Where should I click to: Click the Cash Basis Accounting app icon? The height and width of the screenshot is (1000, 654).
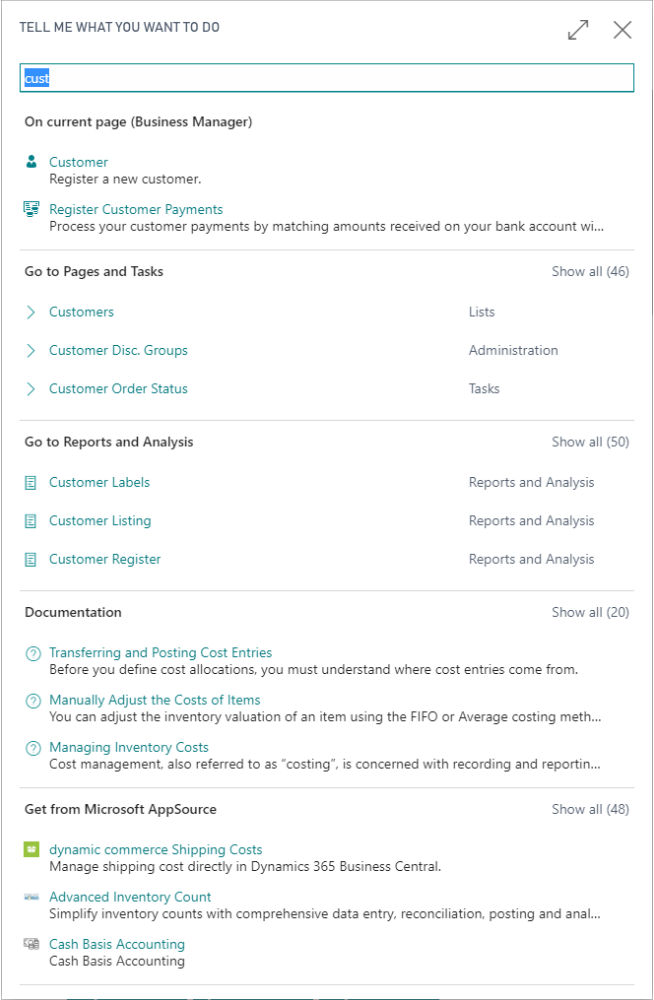(31, 943)
